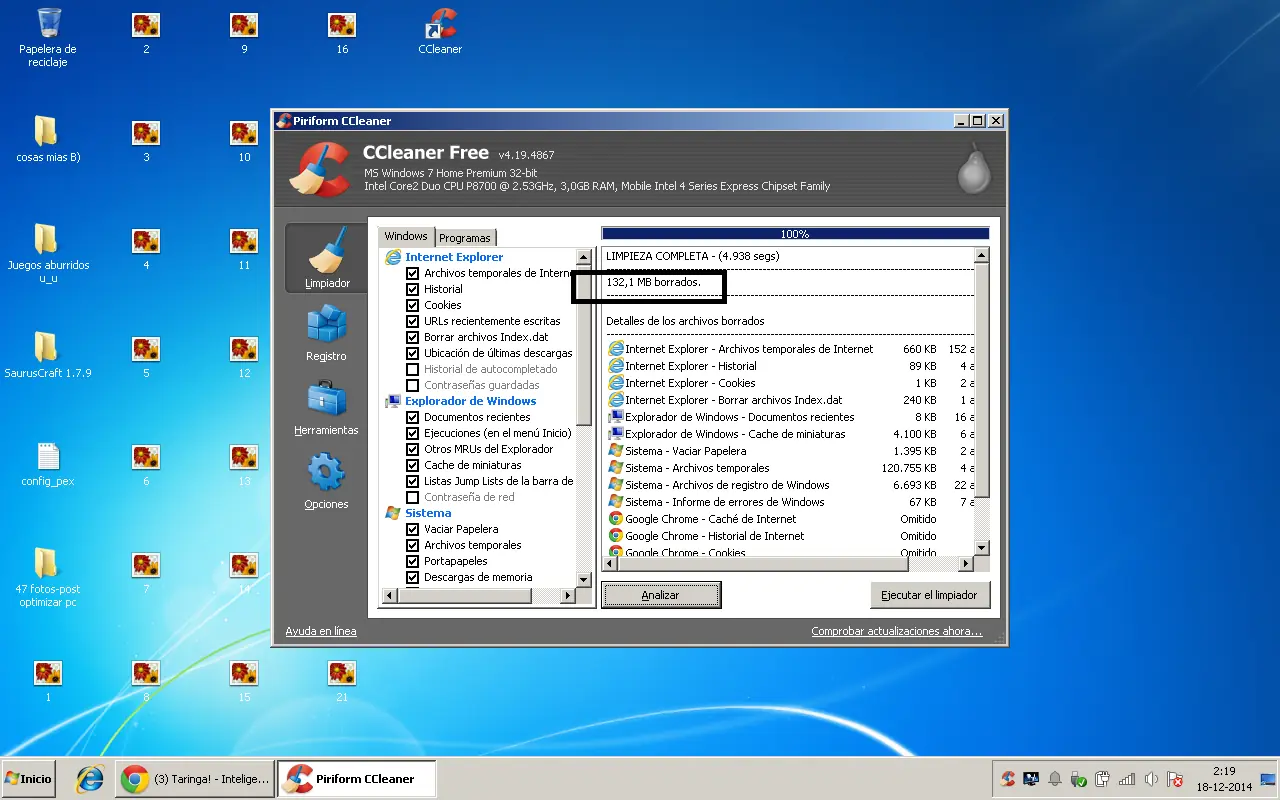Click options list scroll-up arrow

pyautogui.click(x=584, y=256)
